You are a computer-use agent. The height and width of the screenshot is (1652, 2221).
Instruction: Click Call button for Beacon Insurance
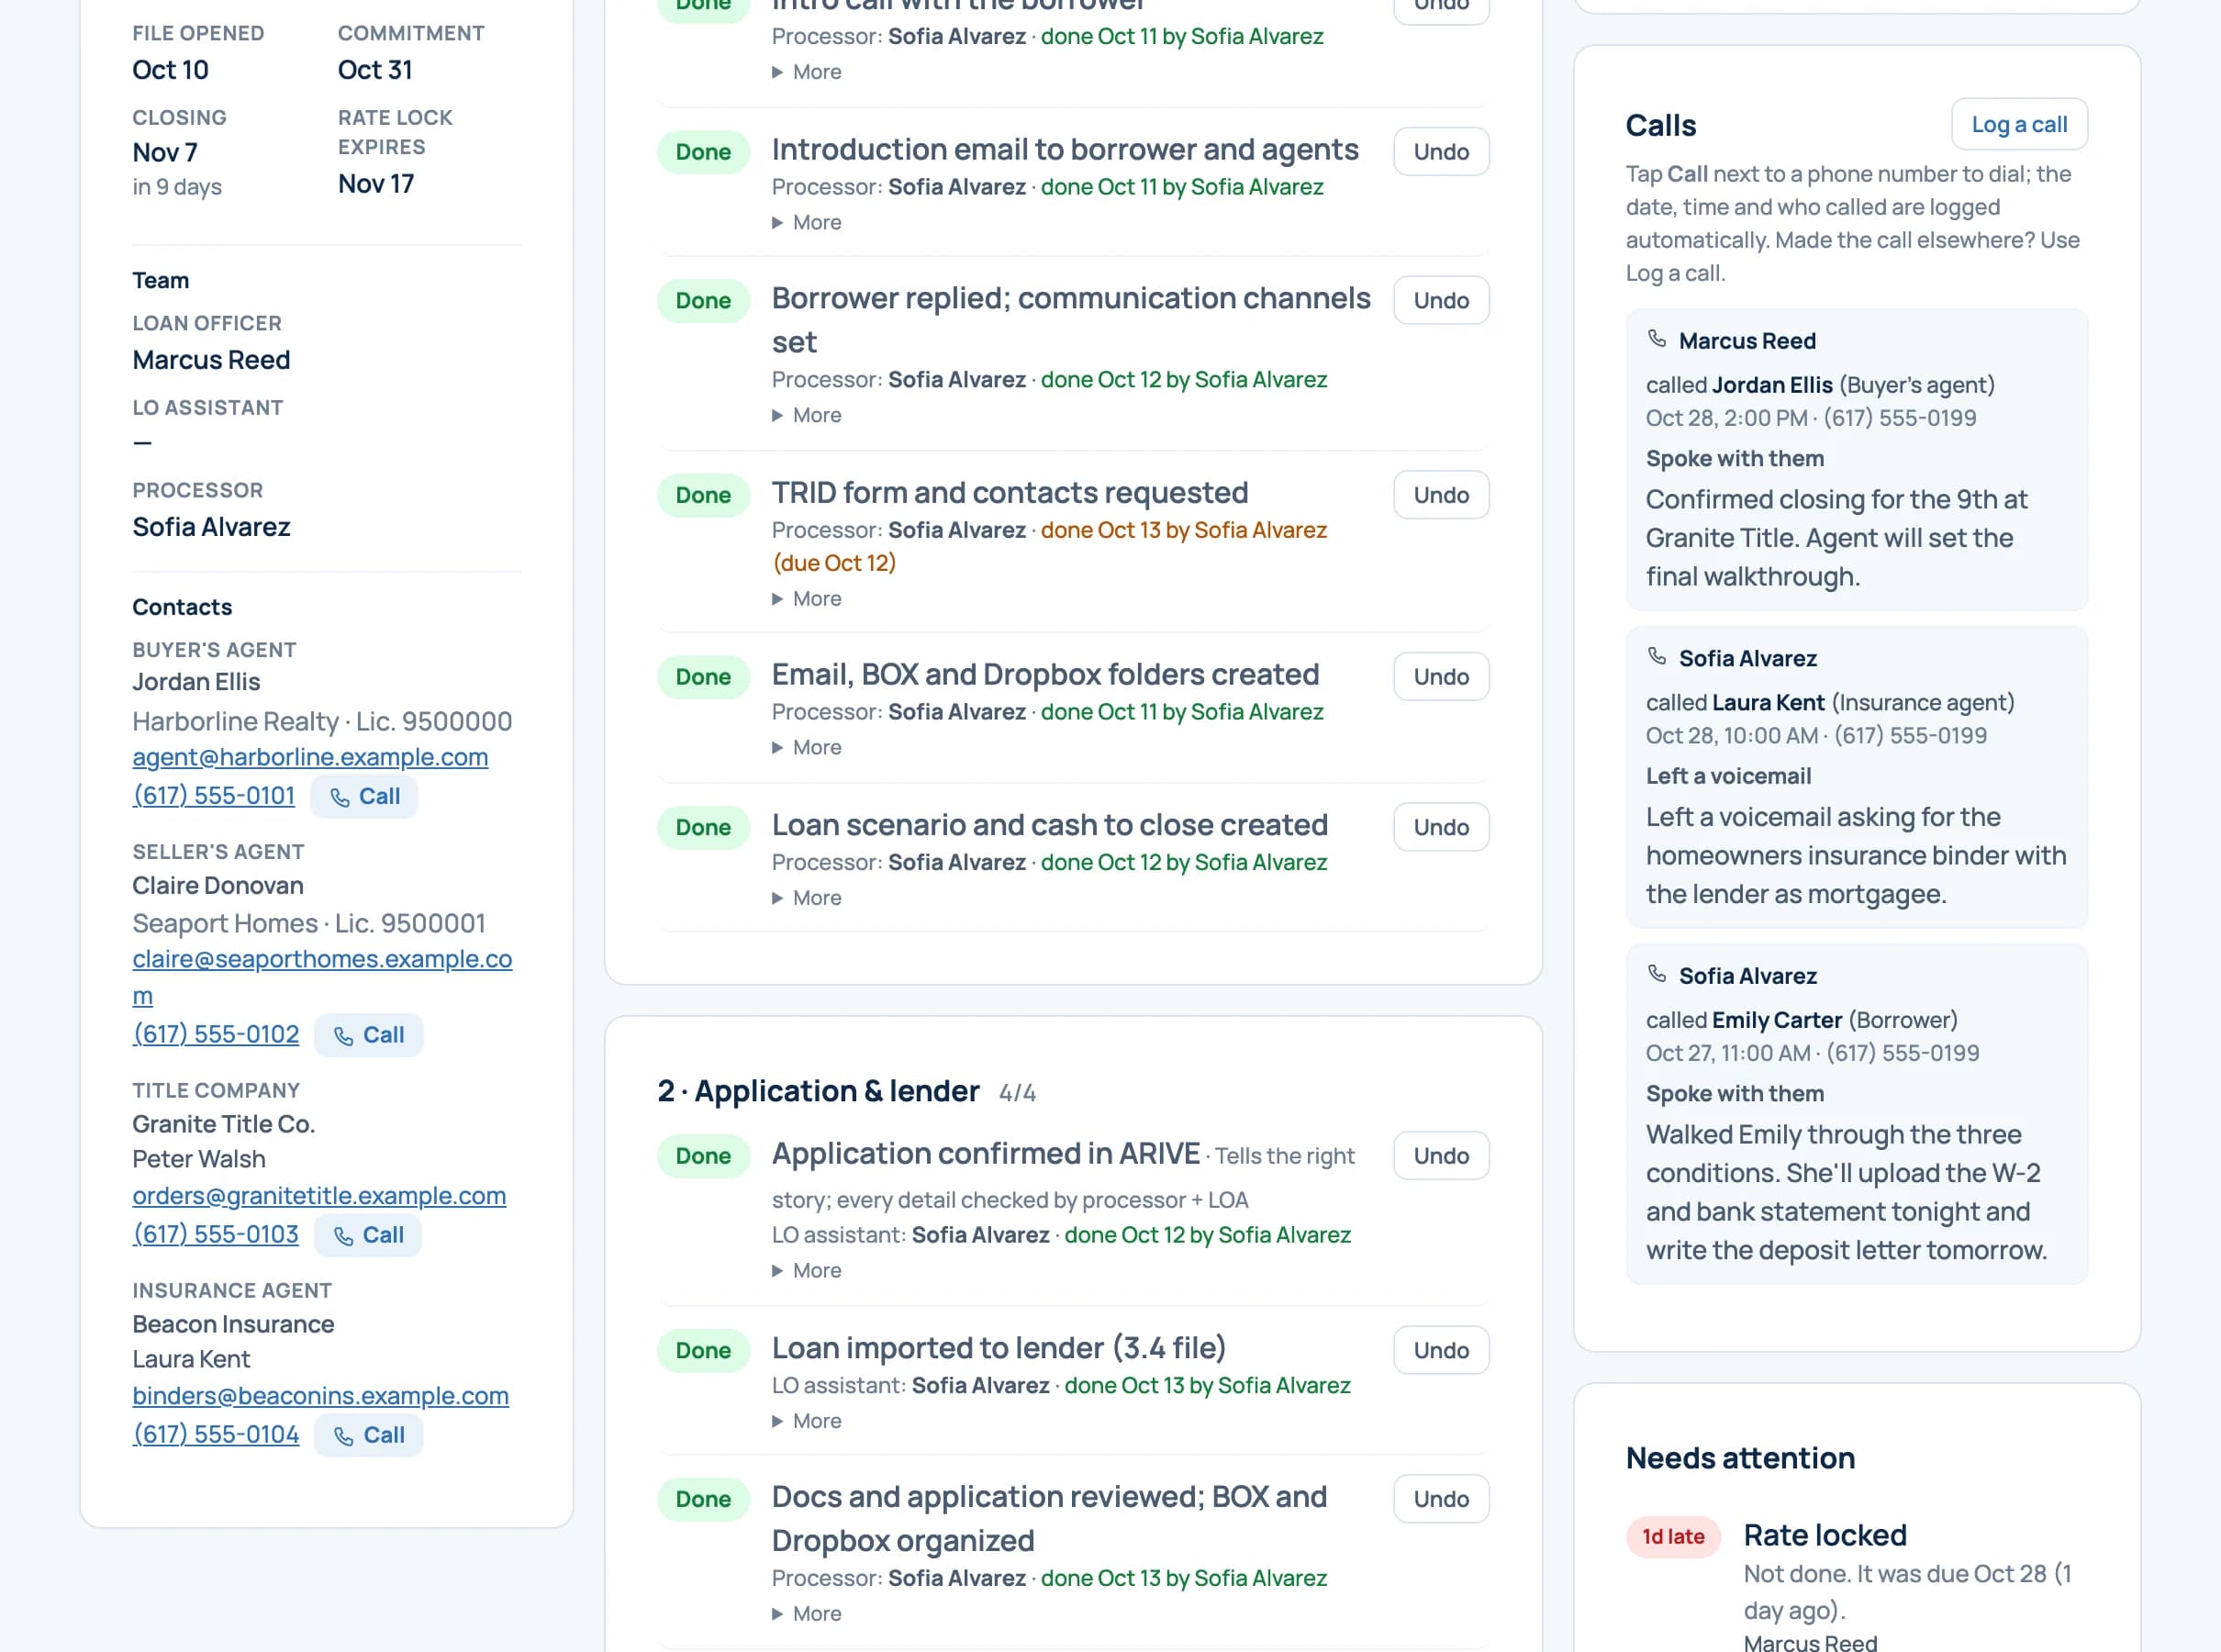(x=368, y=1435)
